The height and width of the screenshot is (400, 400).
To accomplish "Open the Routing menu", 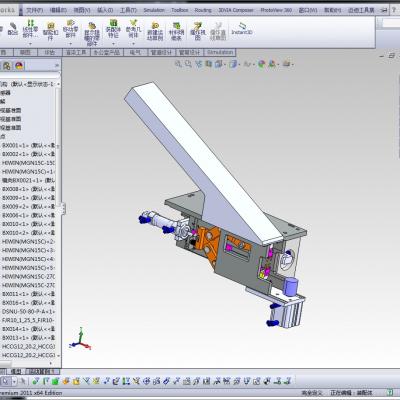I will pyautogui.click(x=203, y=10).
